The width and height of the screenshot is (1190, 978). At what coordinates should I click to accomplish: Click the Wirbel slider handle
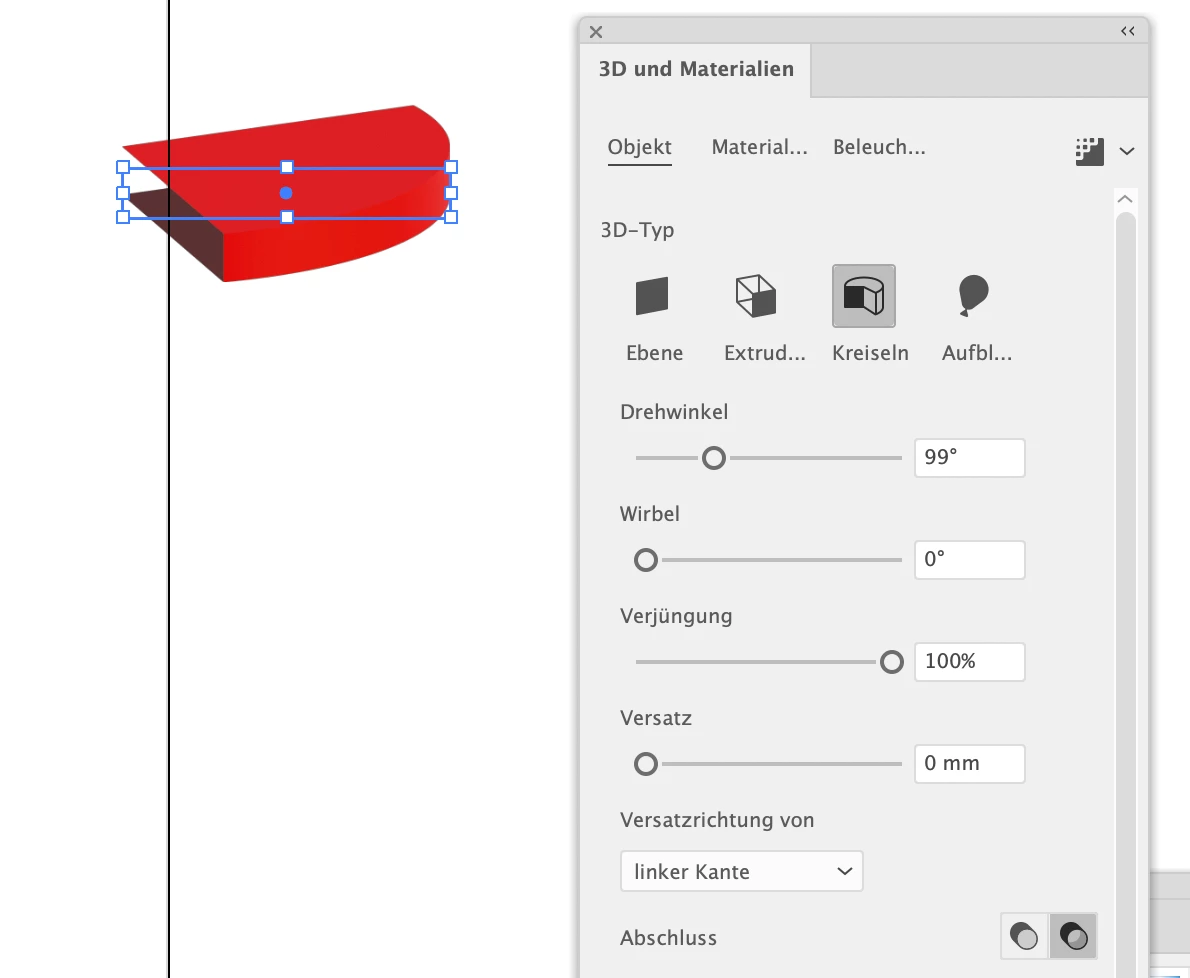tap(646, 560)
